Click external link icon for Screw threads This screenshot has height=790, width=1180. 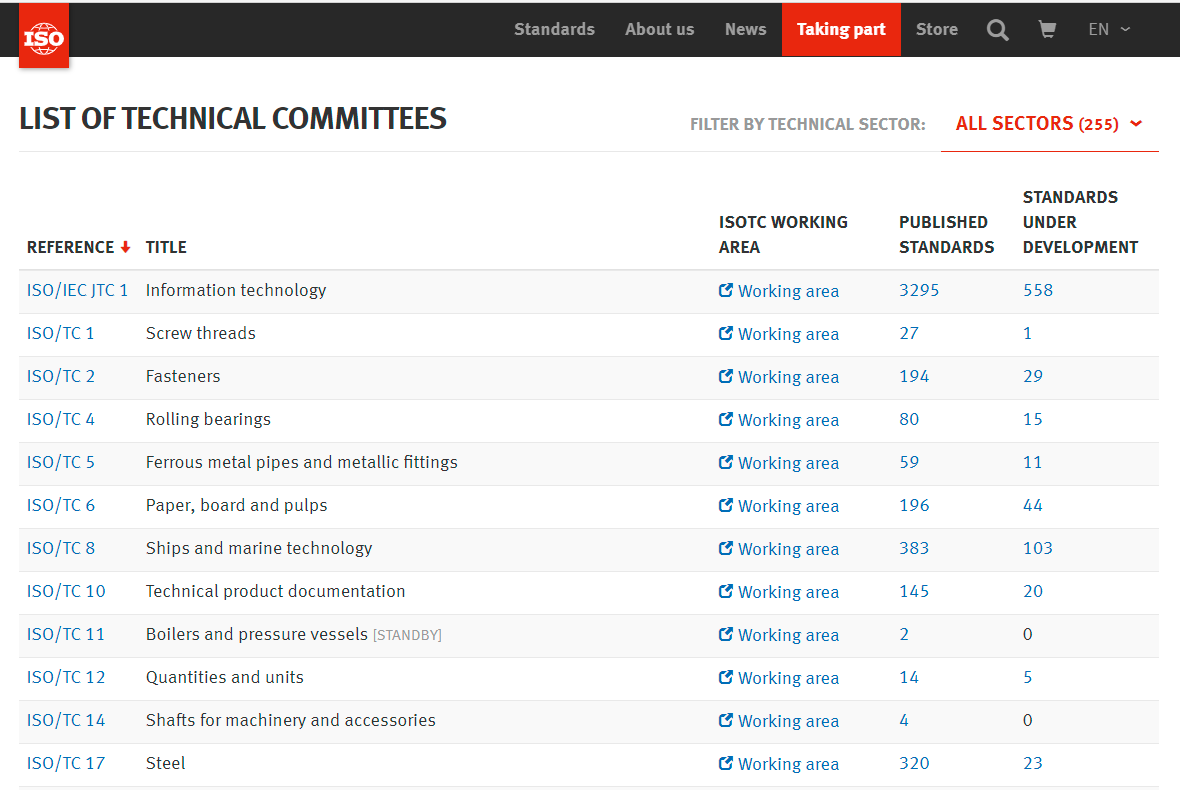click(726, 334)
